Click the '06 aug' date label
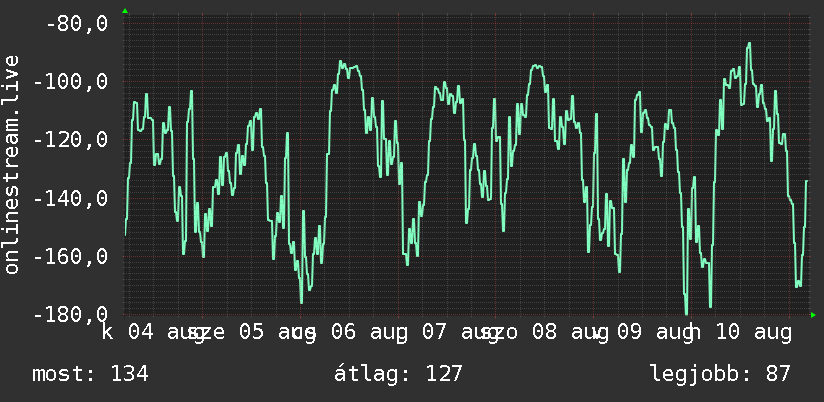Screen dimensions: 824x402 [x=369, y=333]
